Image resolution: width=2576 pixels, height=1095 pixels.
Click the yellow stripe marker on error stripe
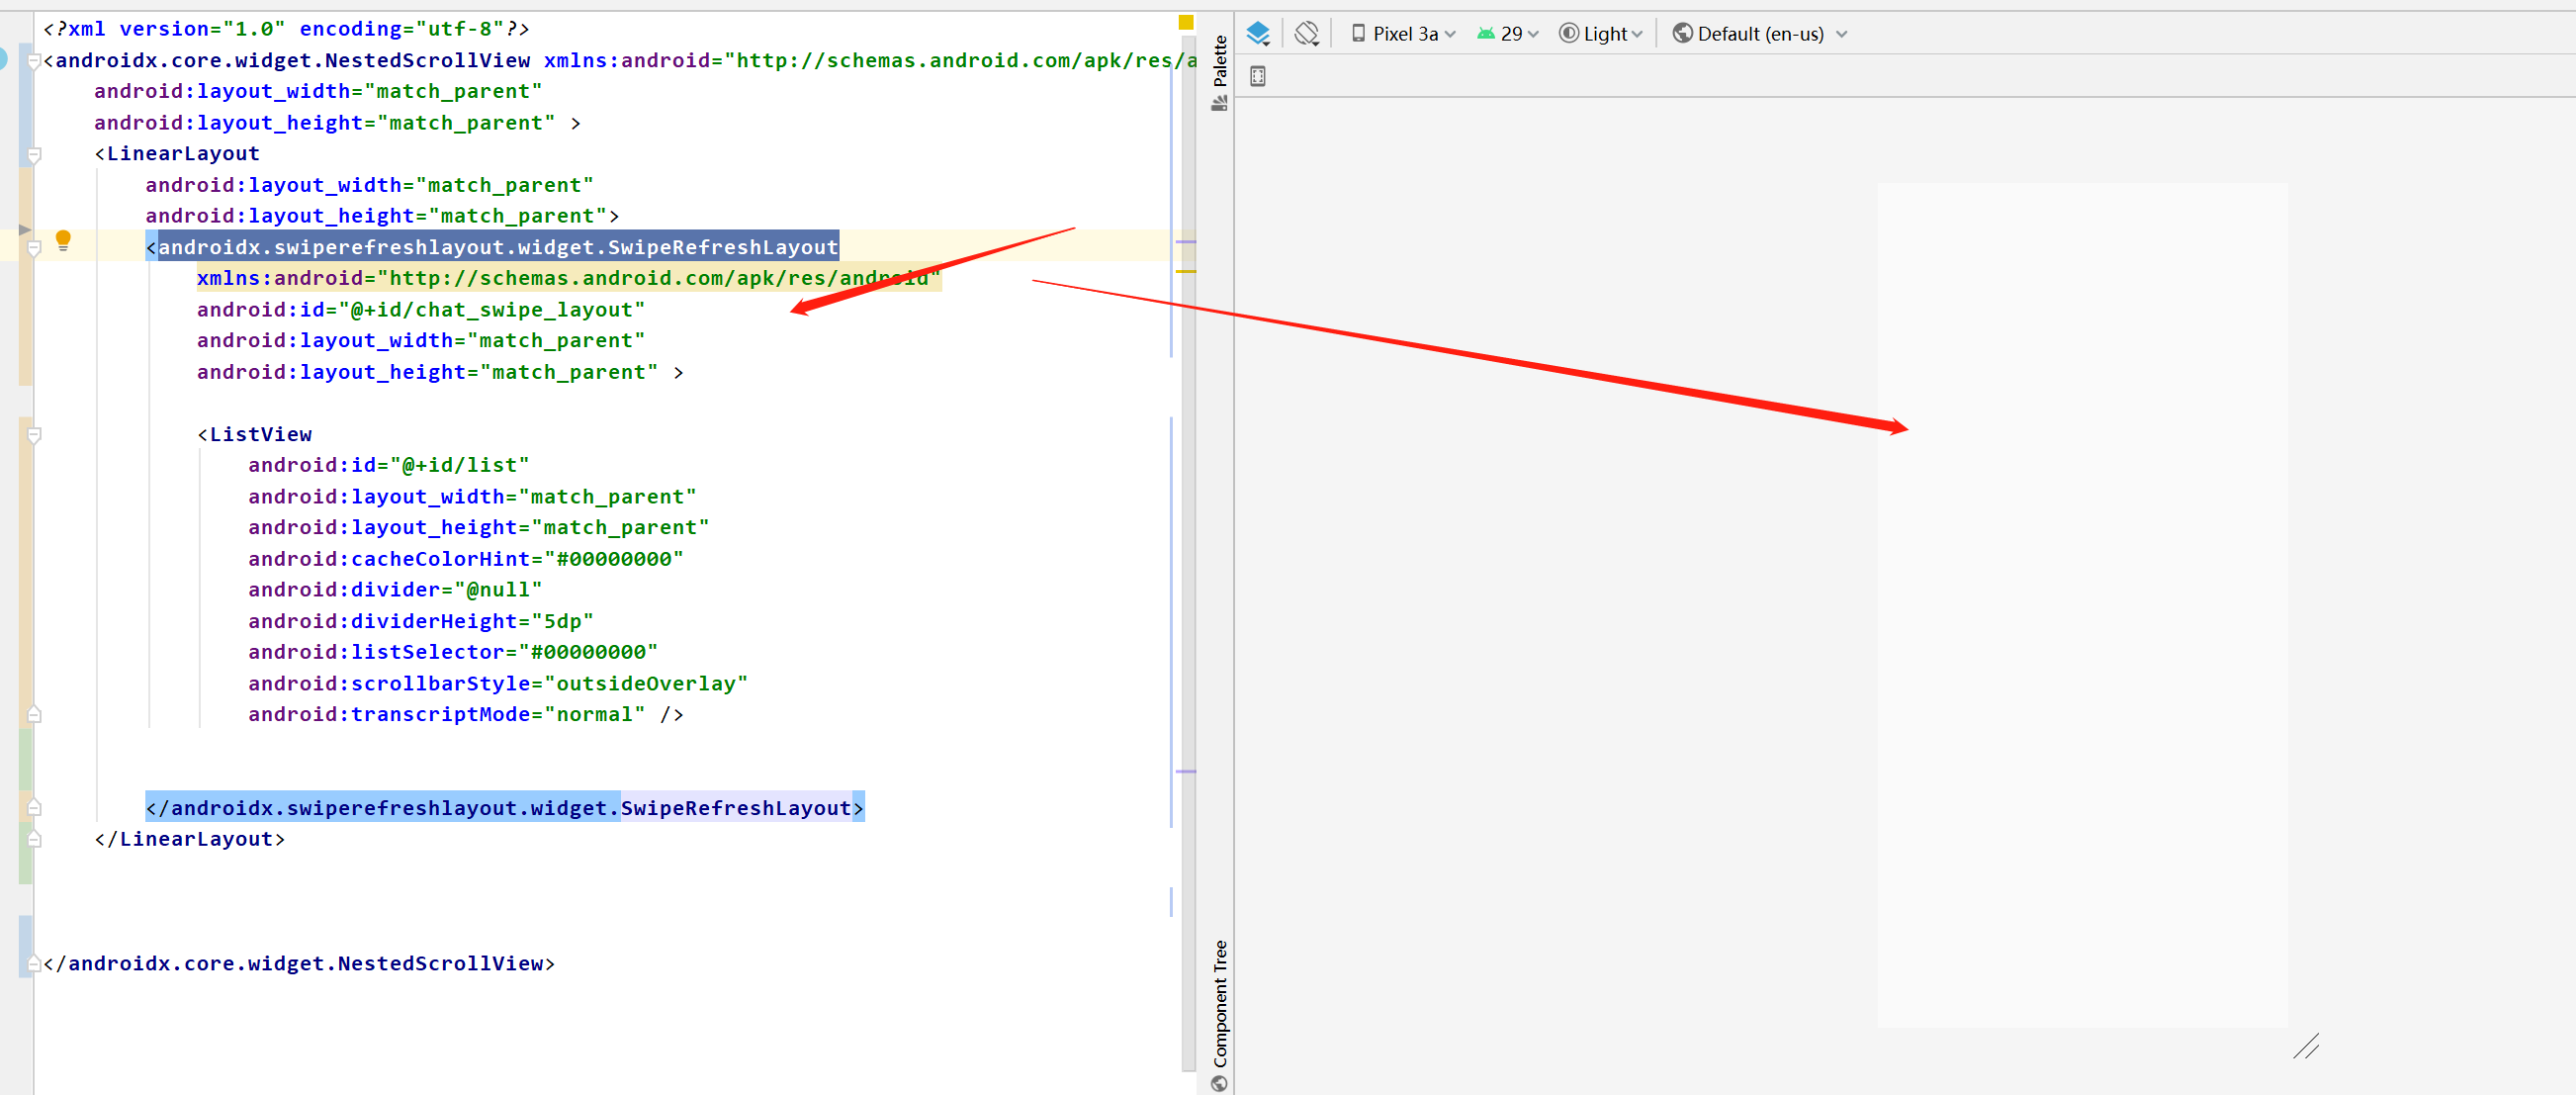pos(1186,271)
